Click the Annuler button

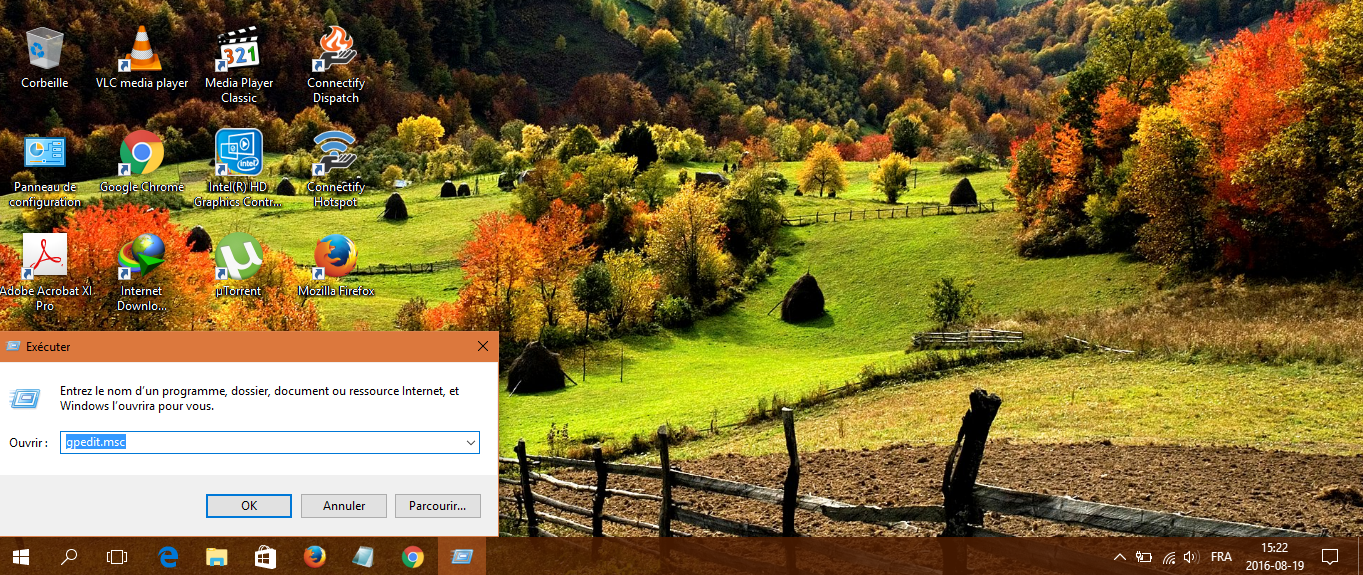[344, 506]
